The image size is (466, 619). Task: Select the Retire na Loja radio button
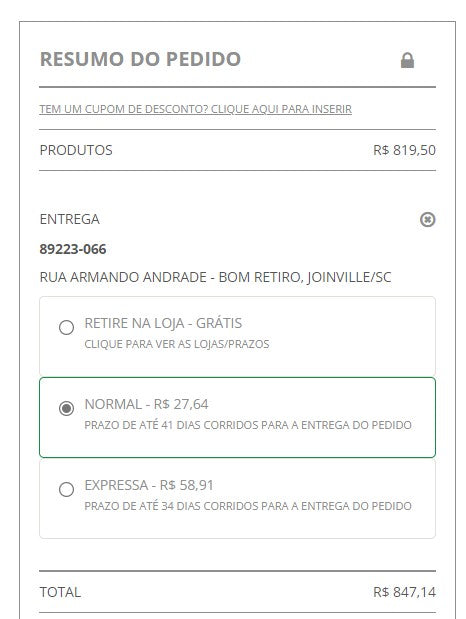66,327
